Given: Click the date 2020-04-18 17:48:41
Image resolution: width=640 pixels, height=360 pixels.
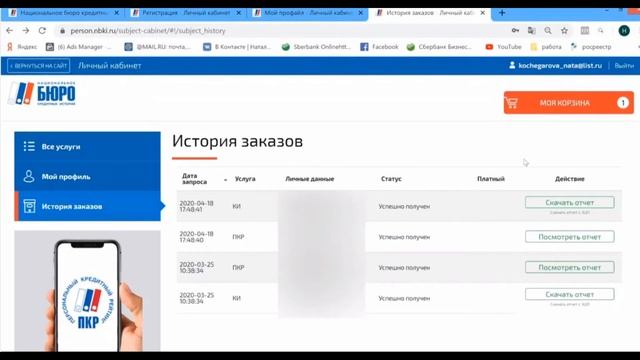Looking at the screenshot, I should (x=197, y=206).
